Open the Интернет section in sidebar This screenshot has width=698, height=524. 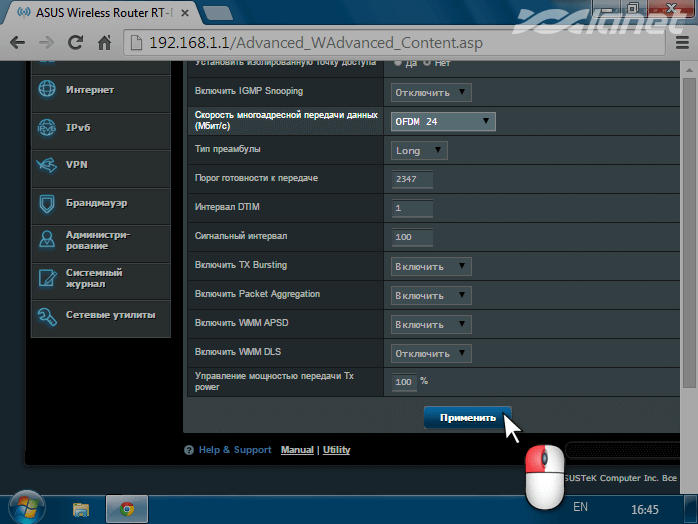[x=90, y=90]
